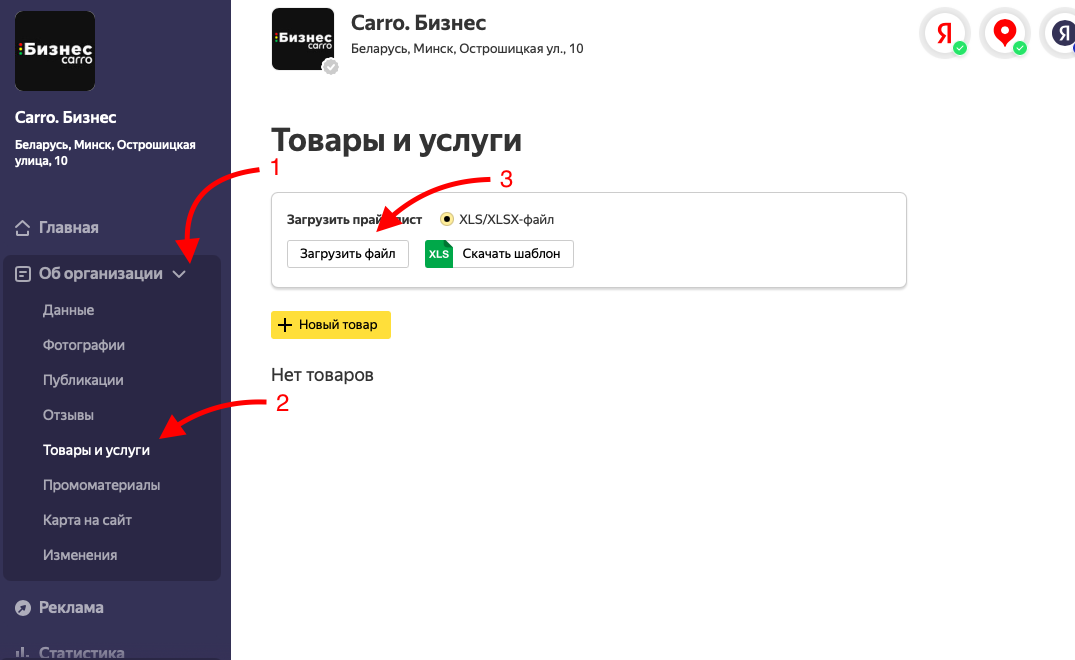Viewport: 1075px width, 660px height.
Task: Open Yandex Search service icon in top bar
Action: (944, 33)
